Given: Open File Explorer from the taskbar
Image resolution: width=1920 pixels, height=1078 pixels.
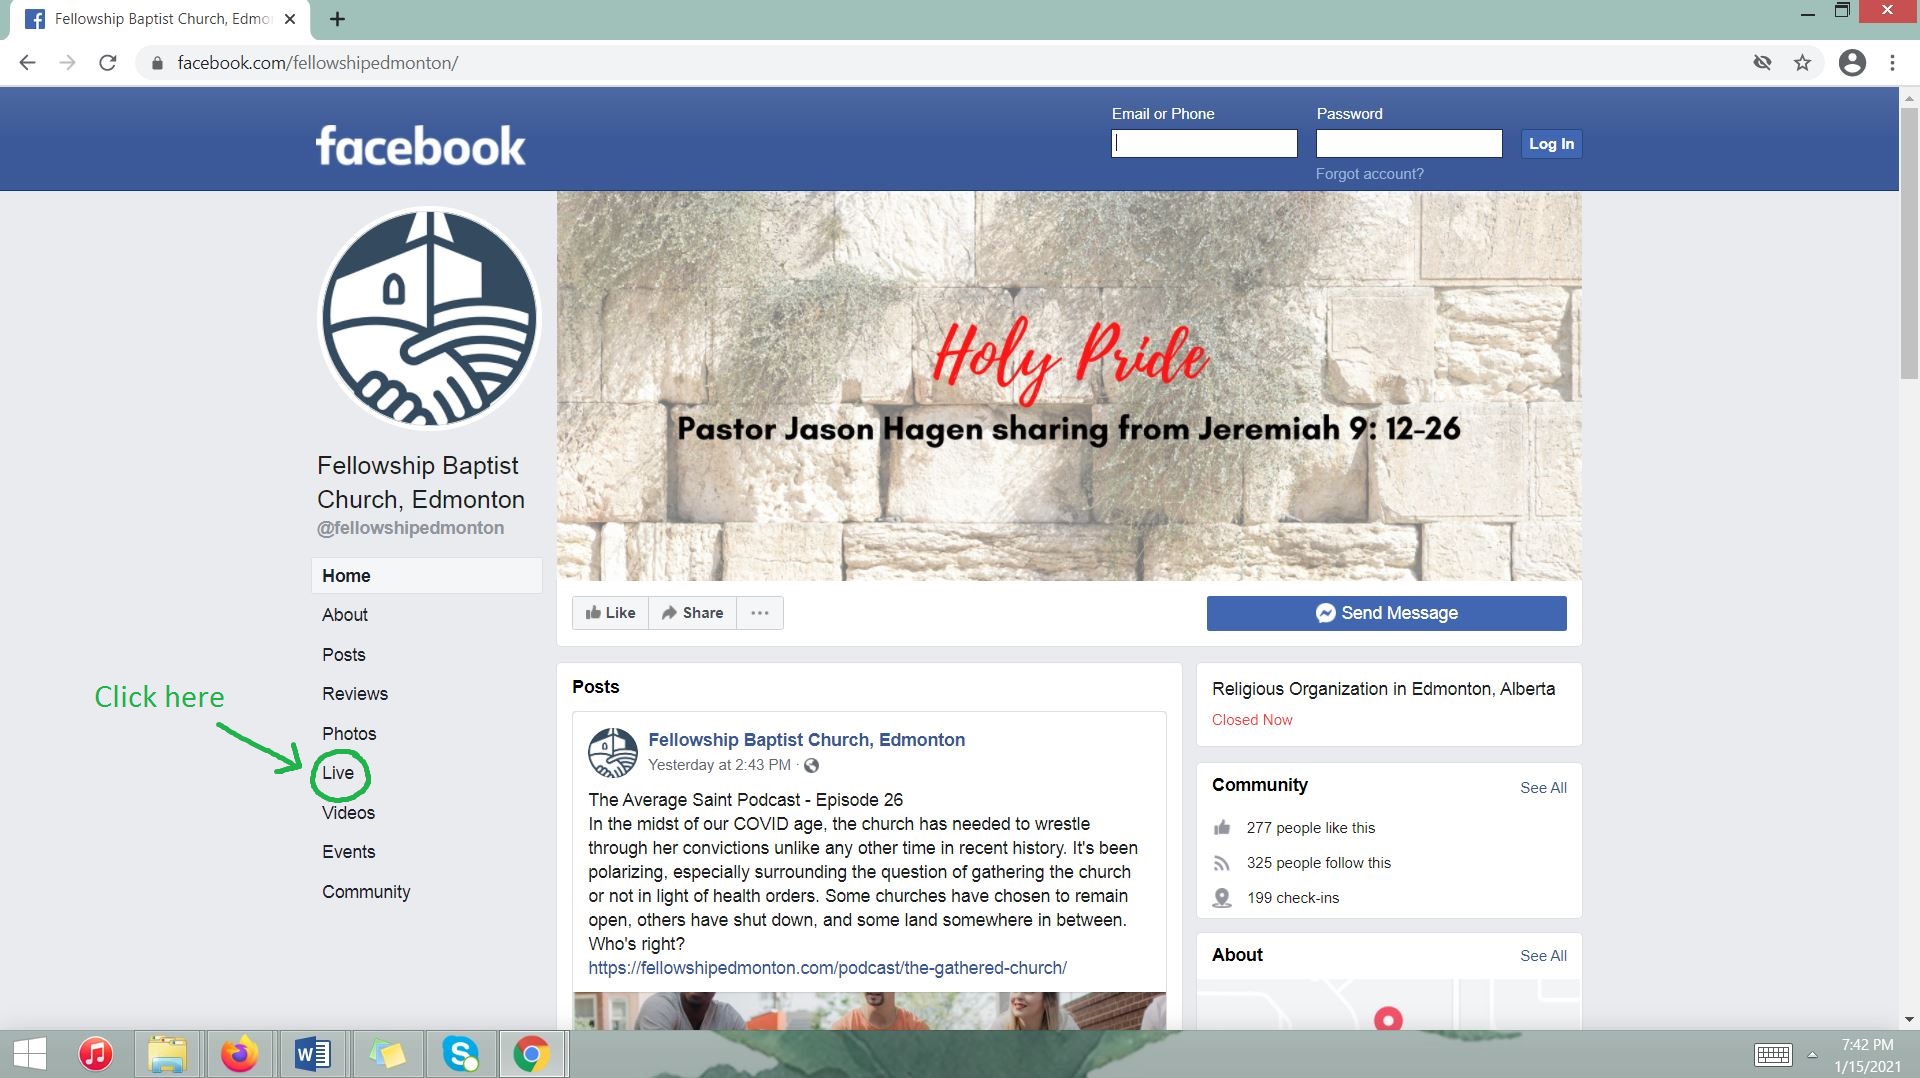Looking at the screenshot, I should (167, 1054).
